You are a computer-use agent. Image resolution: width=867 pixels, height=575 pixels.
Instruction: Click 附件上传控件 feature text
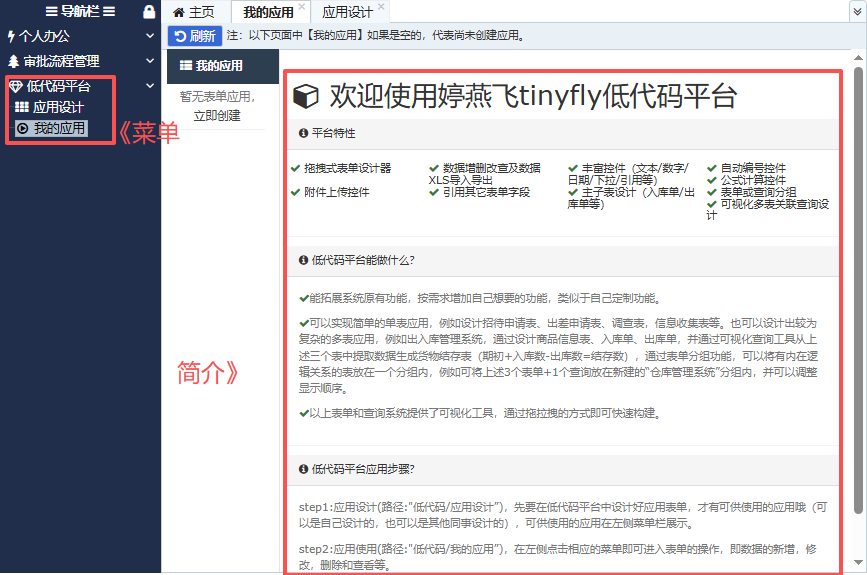(336, 192)
